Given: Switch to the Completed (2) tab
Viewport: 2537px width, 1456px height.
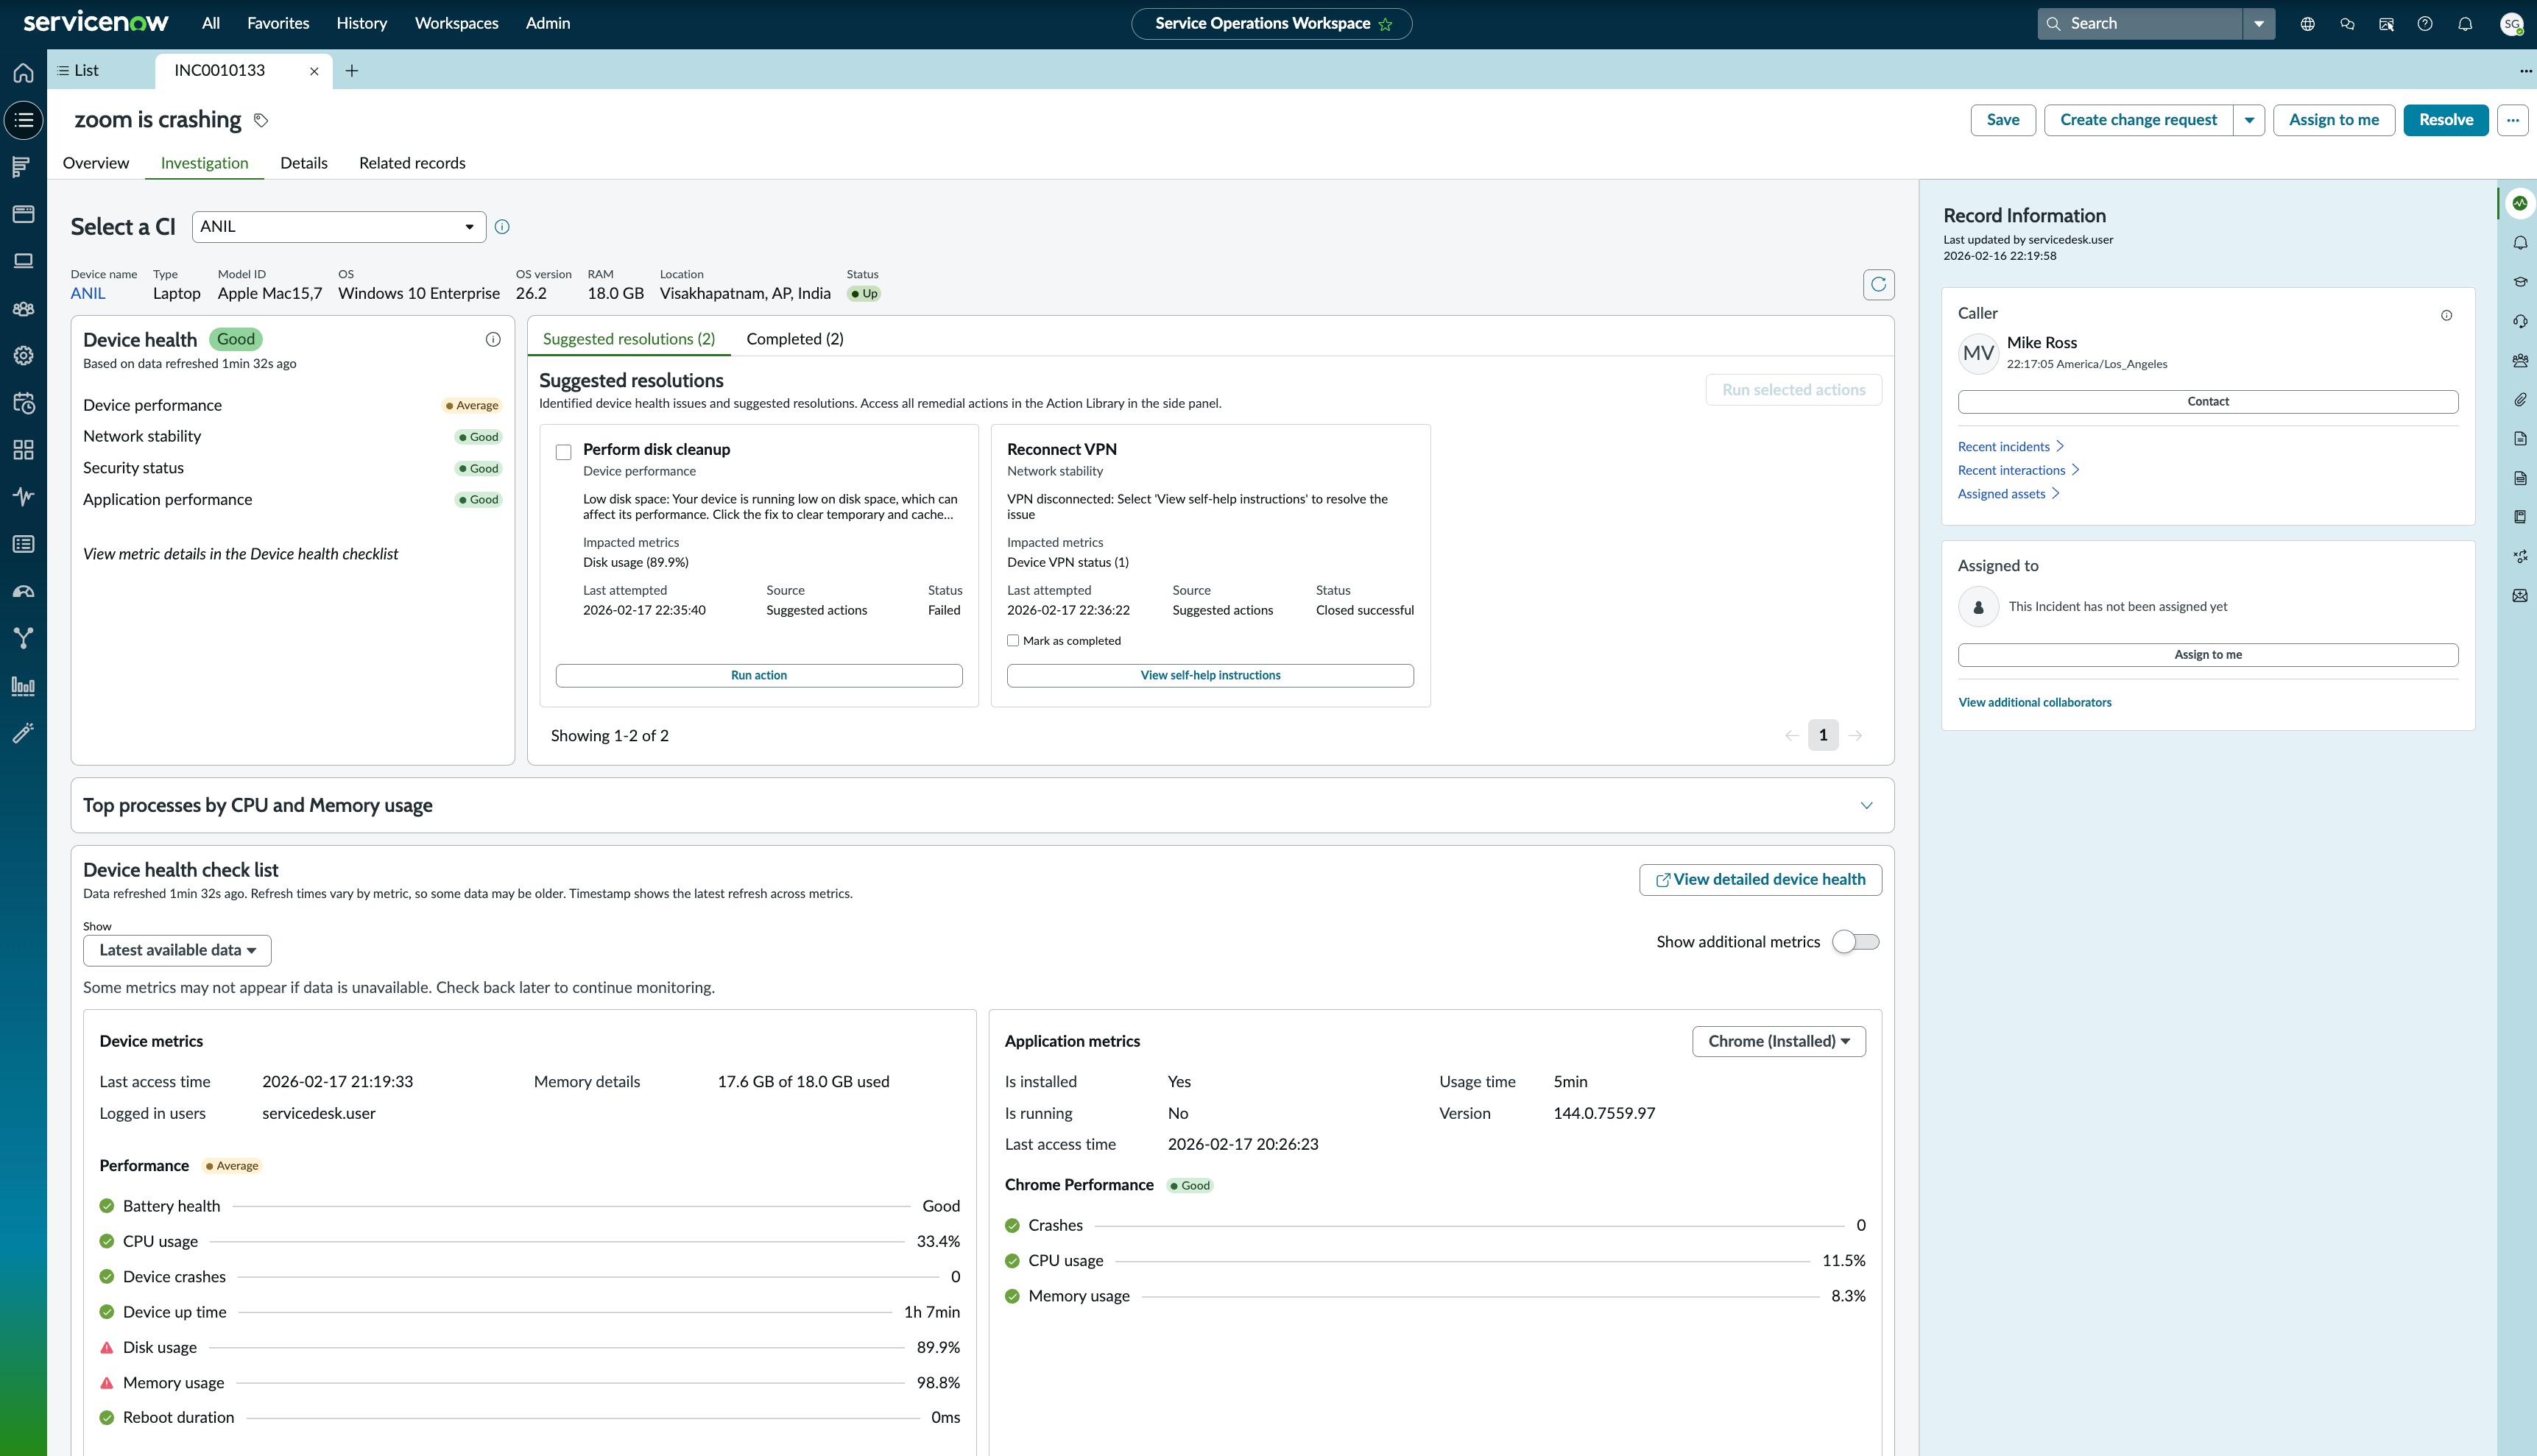Looking at the screenshot, I should point(795,339).
